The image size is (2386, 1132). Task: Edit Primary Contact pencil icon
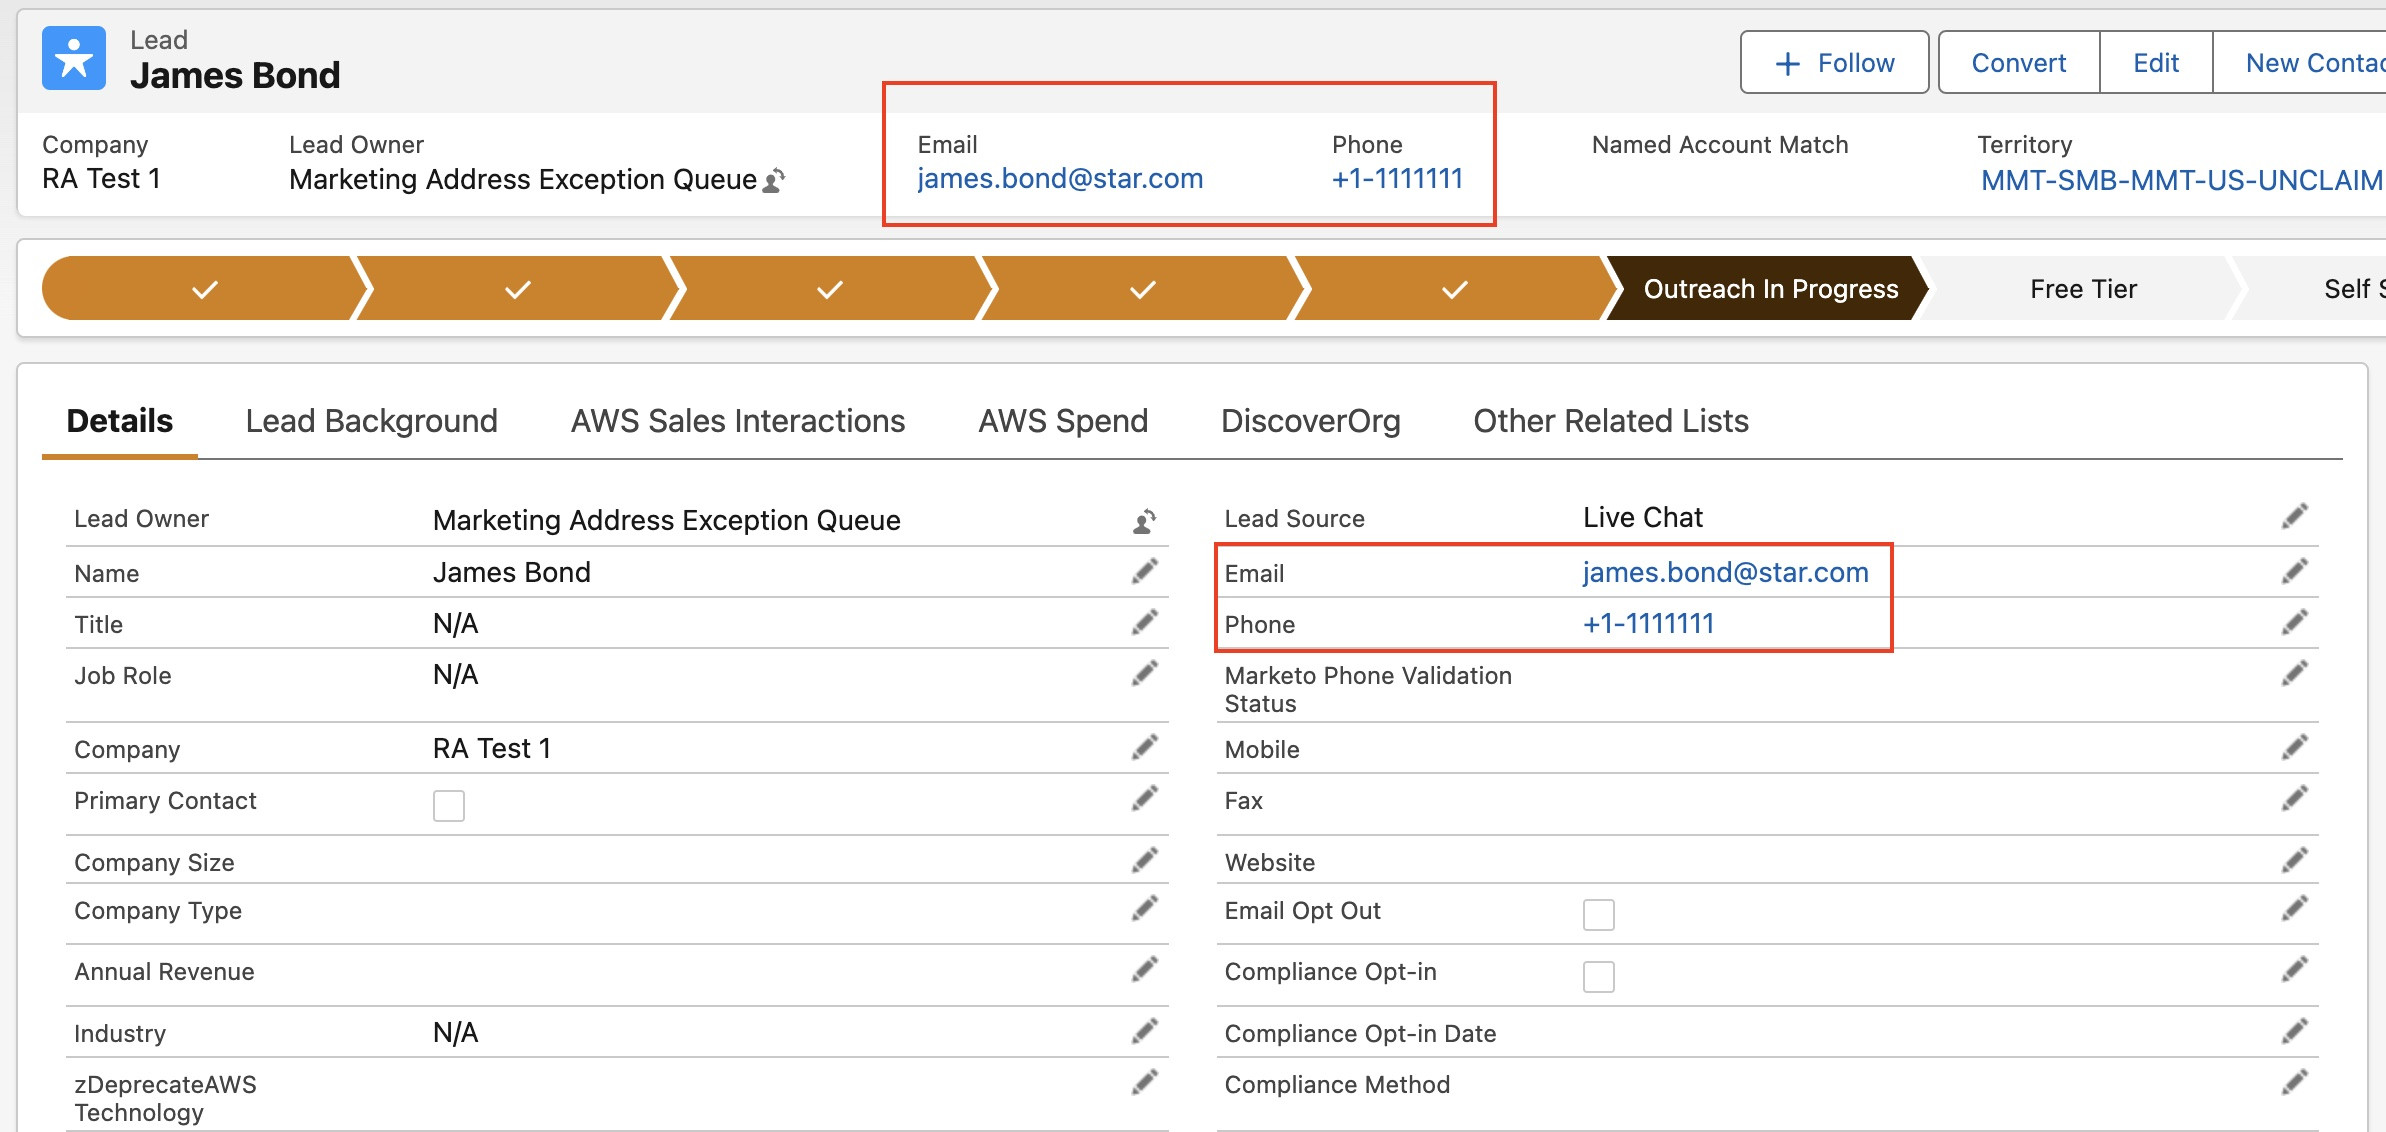pos(1145,798)
